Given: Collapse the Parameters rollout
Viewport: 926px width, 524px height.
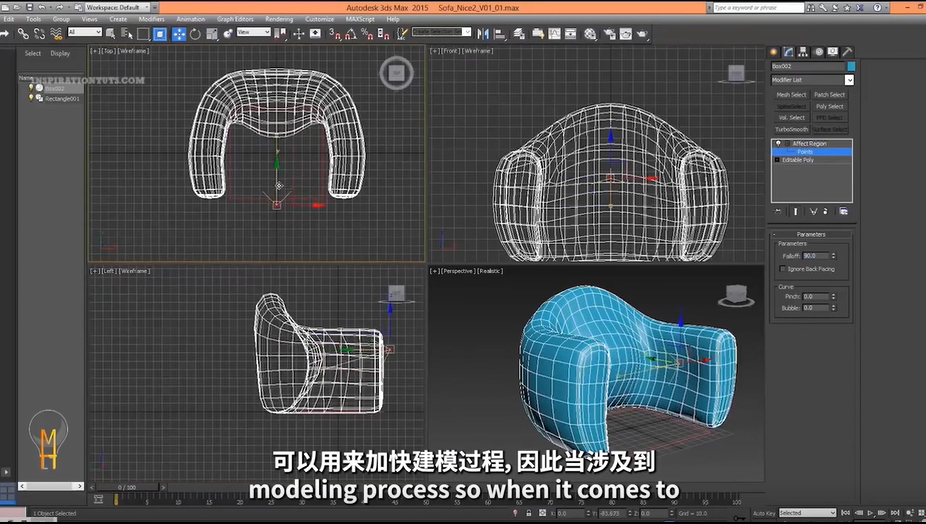Looking at the screenshot, I should tap(811, 235).
